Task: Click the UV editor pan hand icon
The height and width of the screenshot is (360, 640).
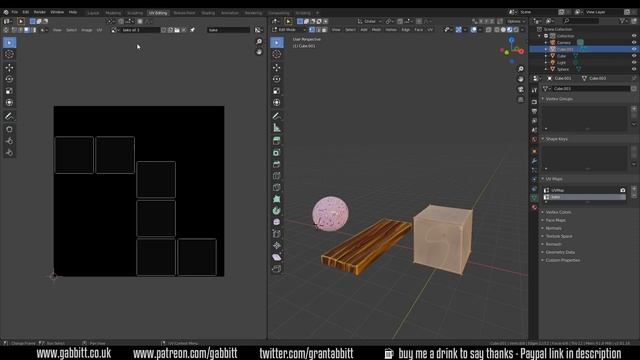Action: [x=259, y=52]
